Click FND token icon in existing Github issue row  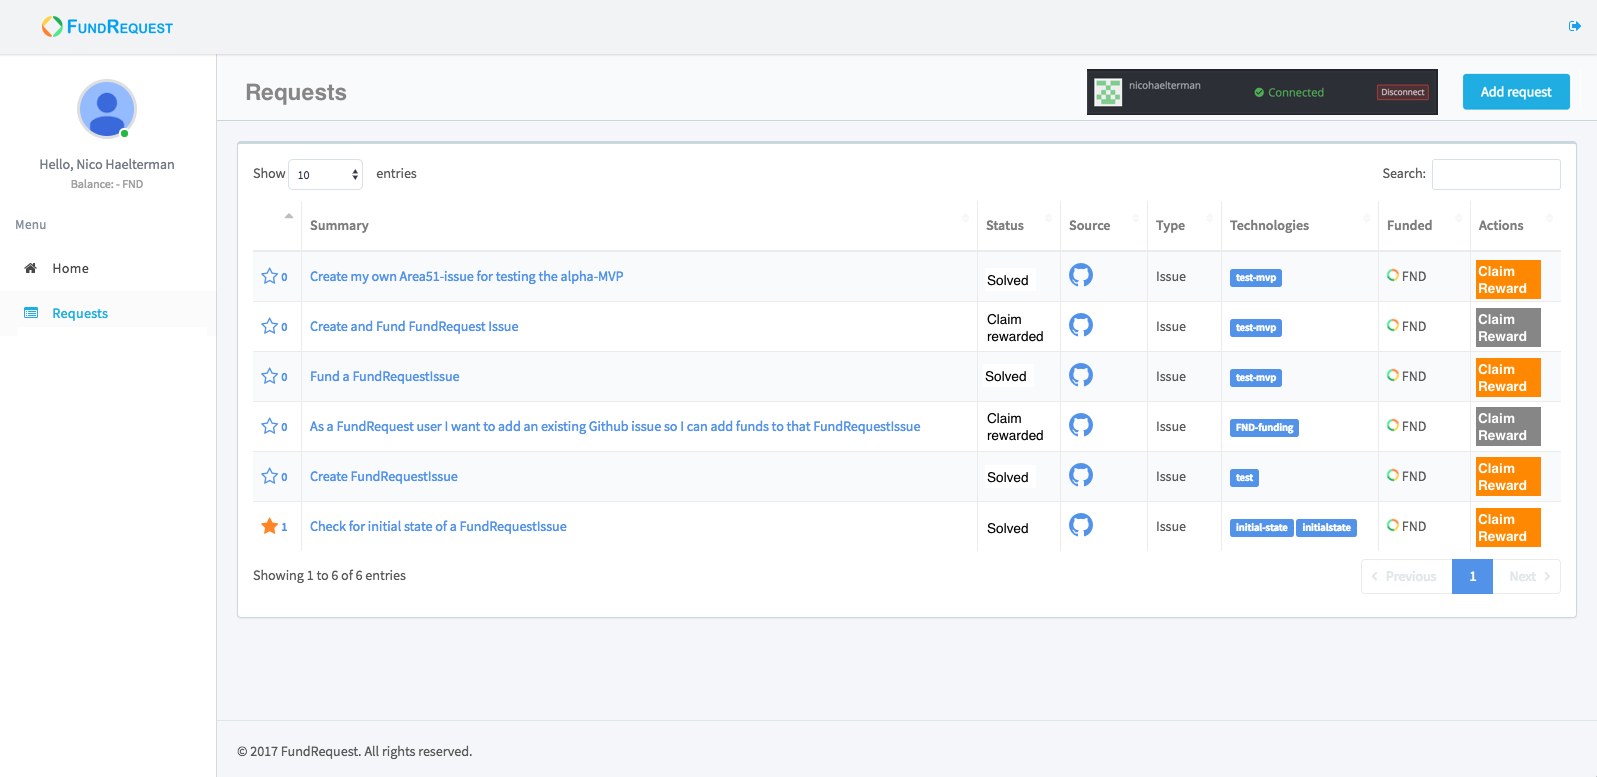1393,425
